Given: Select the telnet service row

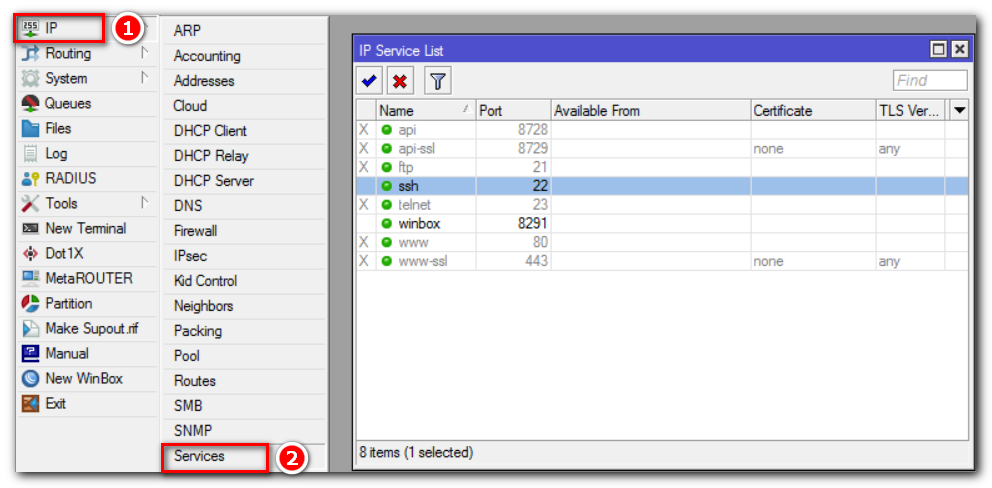Looking at the screenshot, I should coord(414,205).
